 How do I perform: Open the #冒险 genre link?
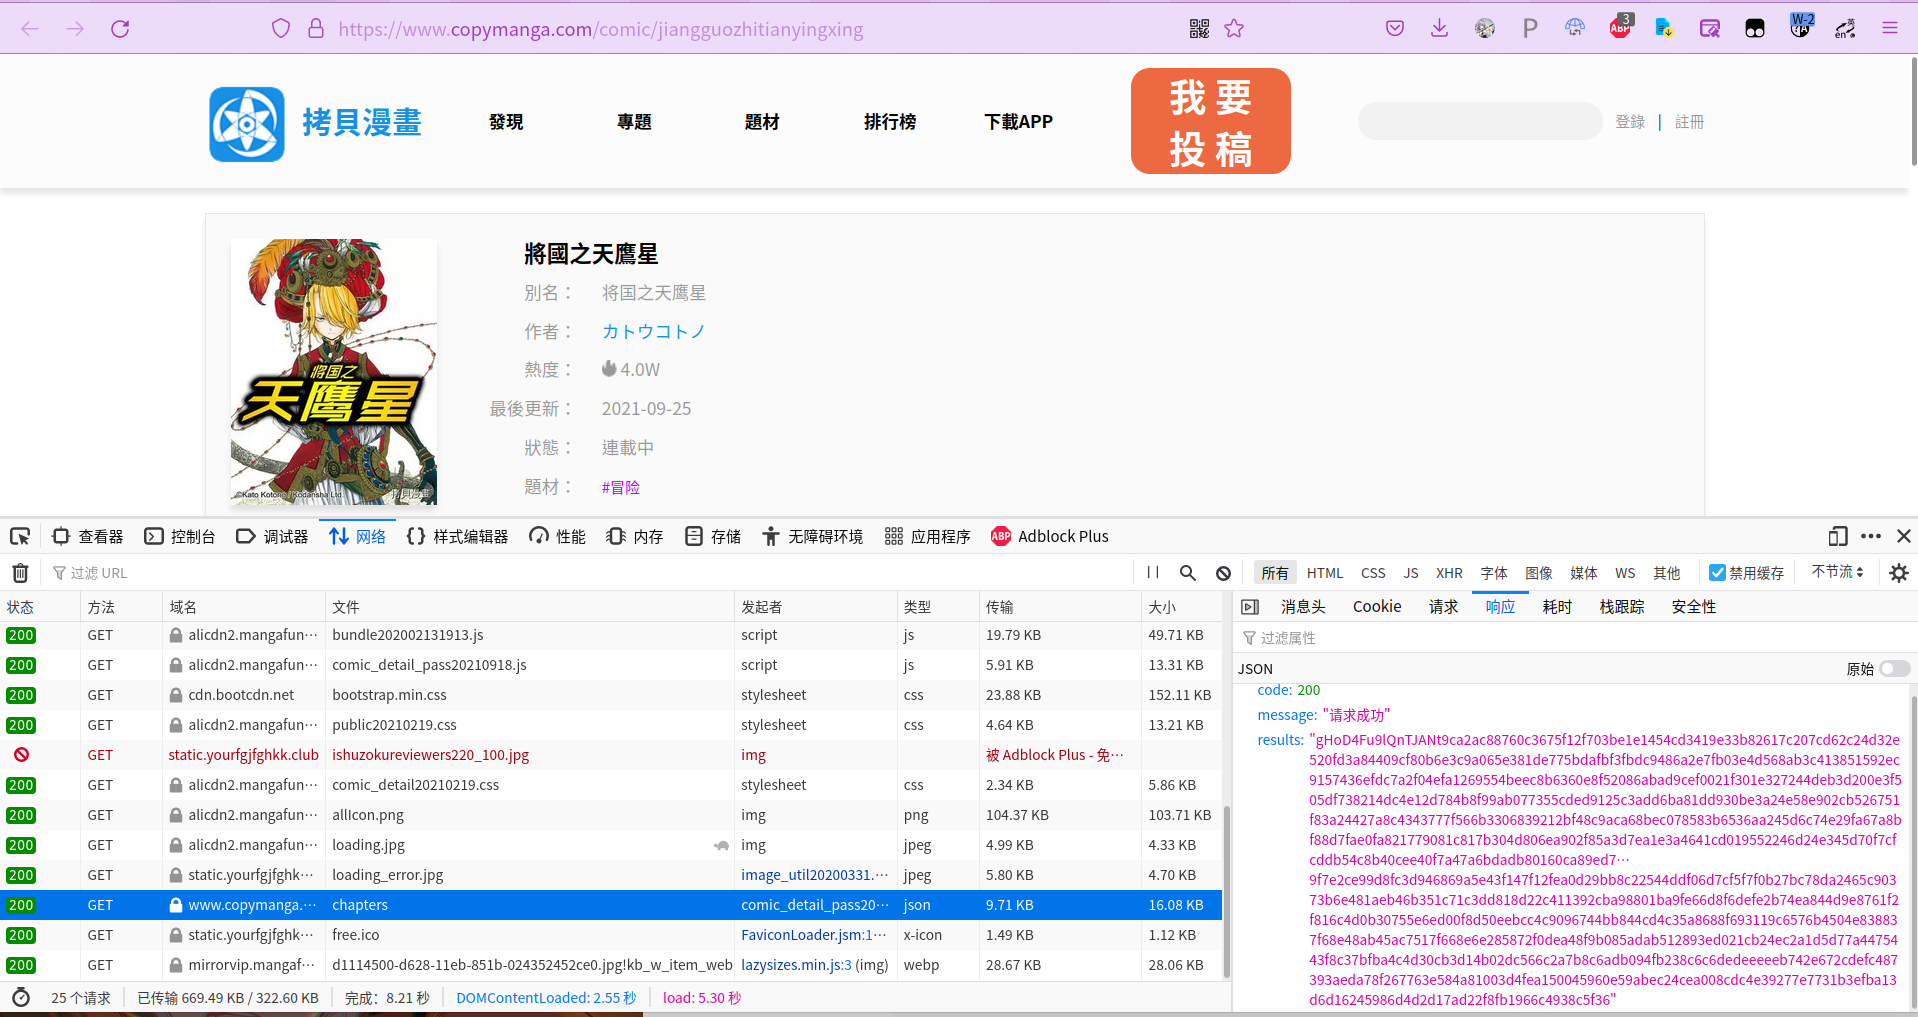620,487
